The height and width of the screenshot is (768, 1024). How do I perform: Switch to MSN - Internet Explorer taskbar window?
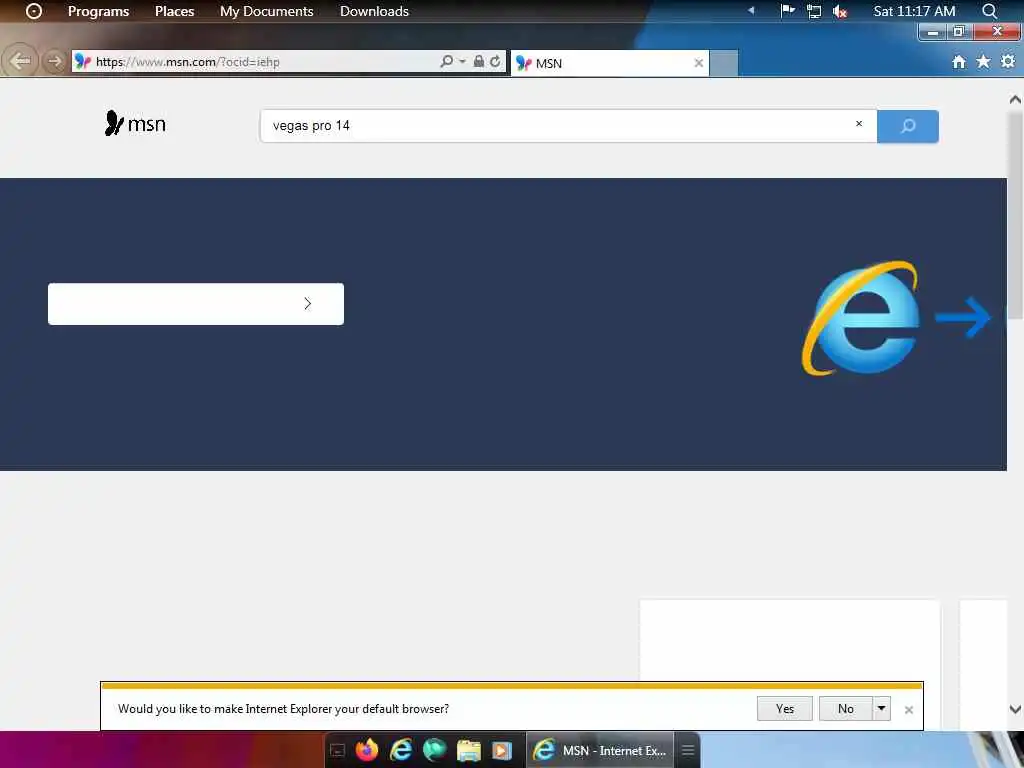click(600, 750)
